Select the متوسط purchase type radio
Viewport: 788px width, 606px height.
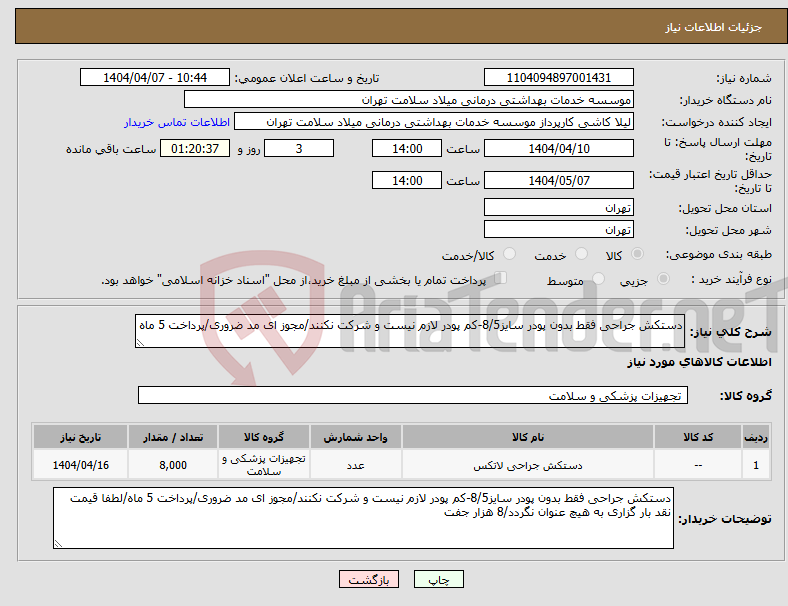pyautogui.click(x=598, y=278)
